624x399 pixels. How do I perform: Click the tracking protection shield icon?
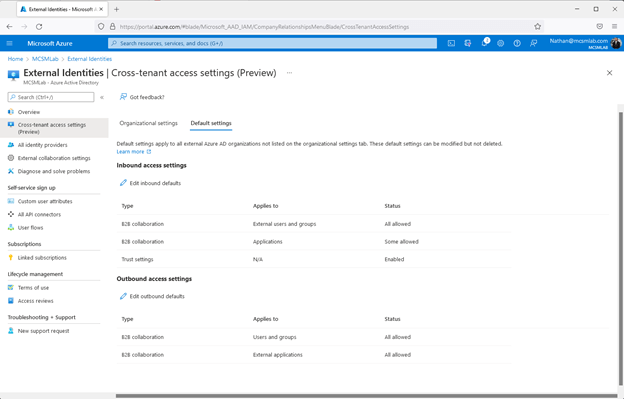[x=101, y=27]
